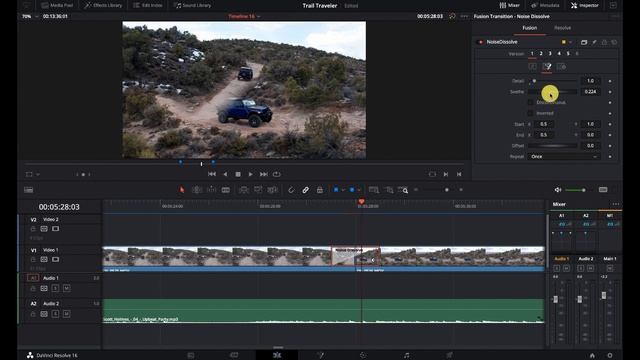Select Version 4 in the inspector
Viewport: 640px width, 360px height.
(x=559, y=53)
